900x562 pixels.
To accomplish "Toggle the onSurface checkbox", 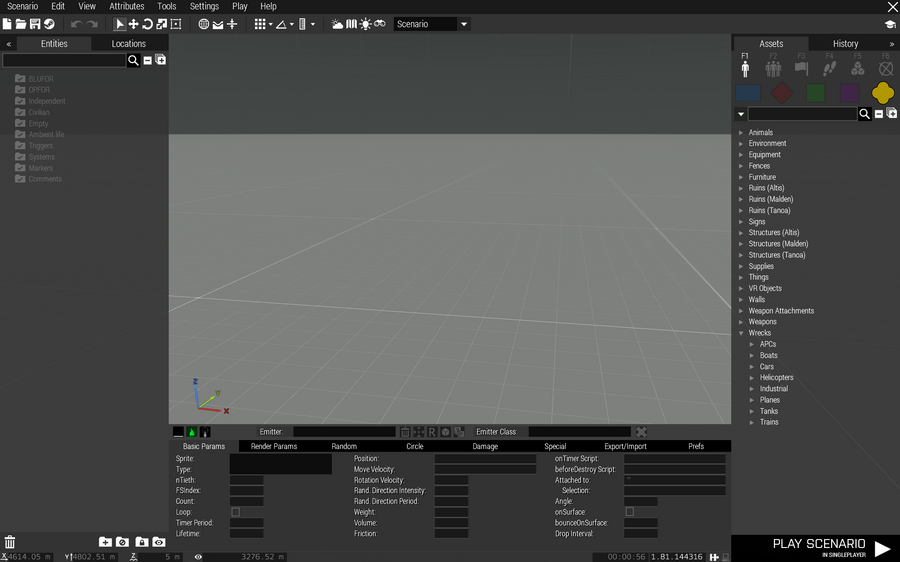I will [630, 511].
